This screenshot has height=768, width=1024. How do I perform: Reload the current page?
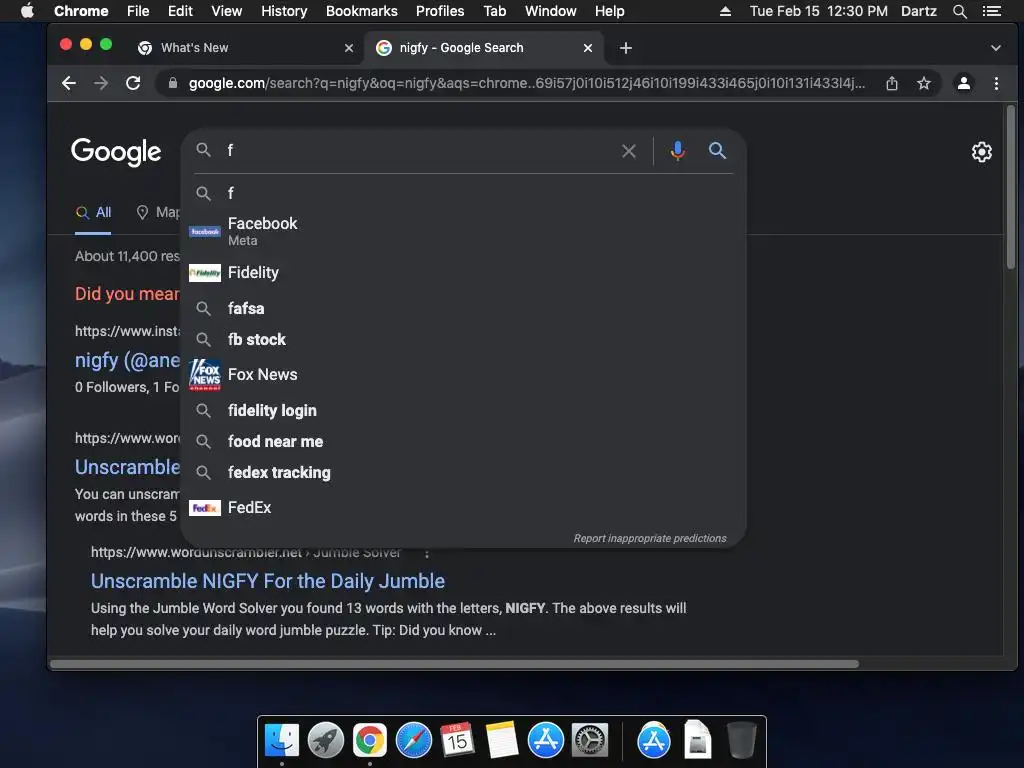coord(133,83)
